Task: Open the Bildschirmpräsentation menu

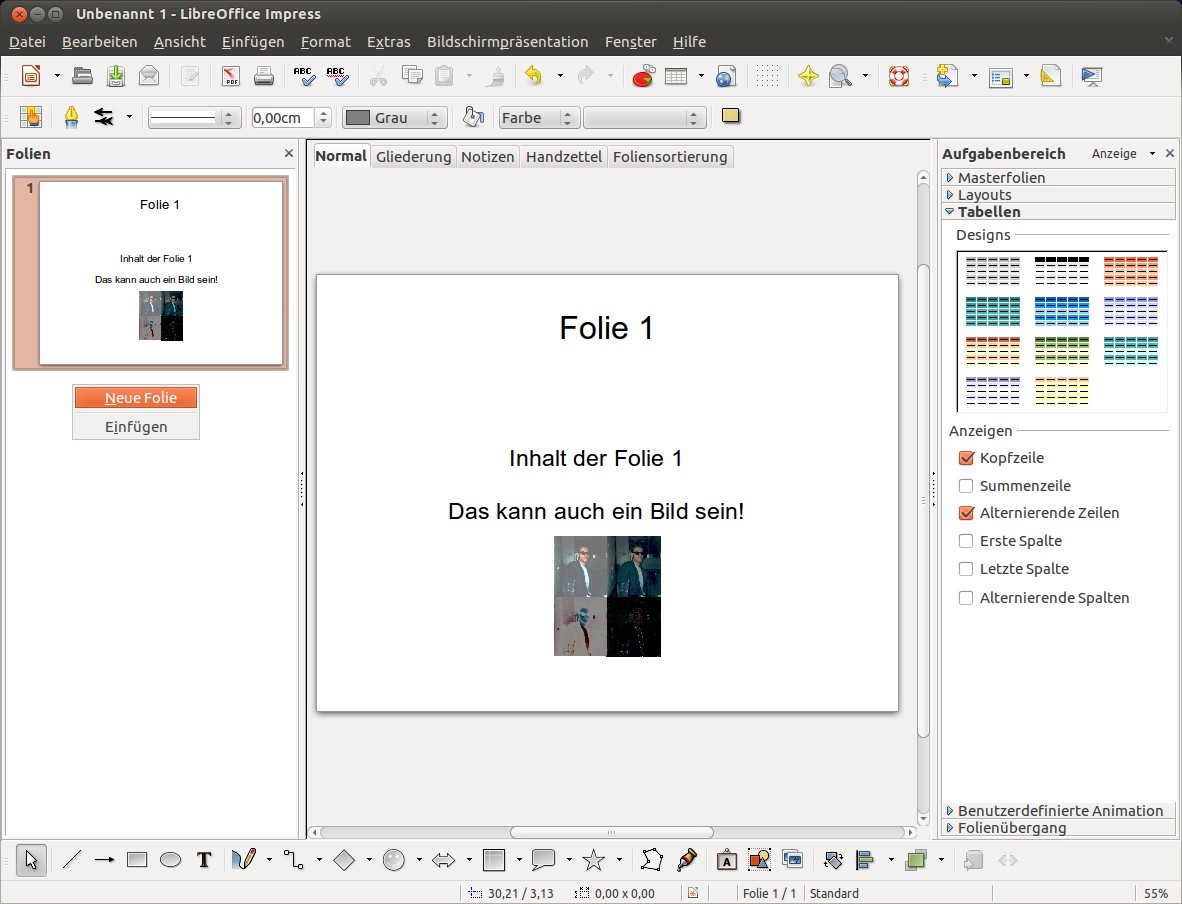Action: (x=507, y=42)
